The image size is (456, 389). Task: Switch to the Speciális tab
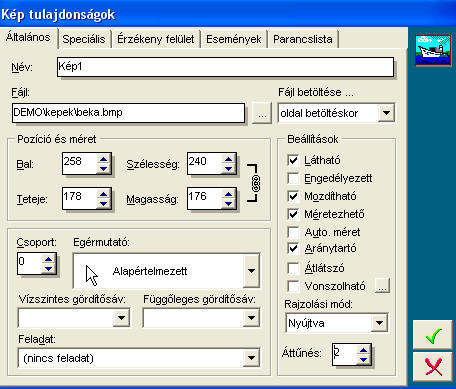point(84,39)
